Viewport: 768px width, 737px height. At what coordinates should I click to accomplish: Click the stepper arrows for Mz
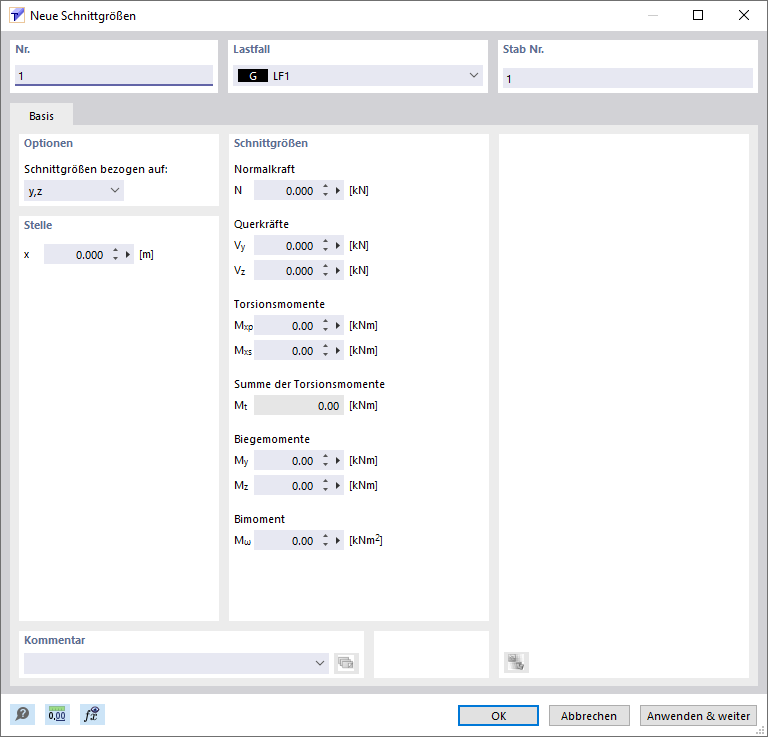click(x=326, y=485)
